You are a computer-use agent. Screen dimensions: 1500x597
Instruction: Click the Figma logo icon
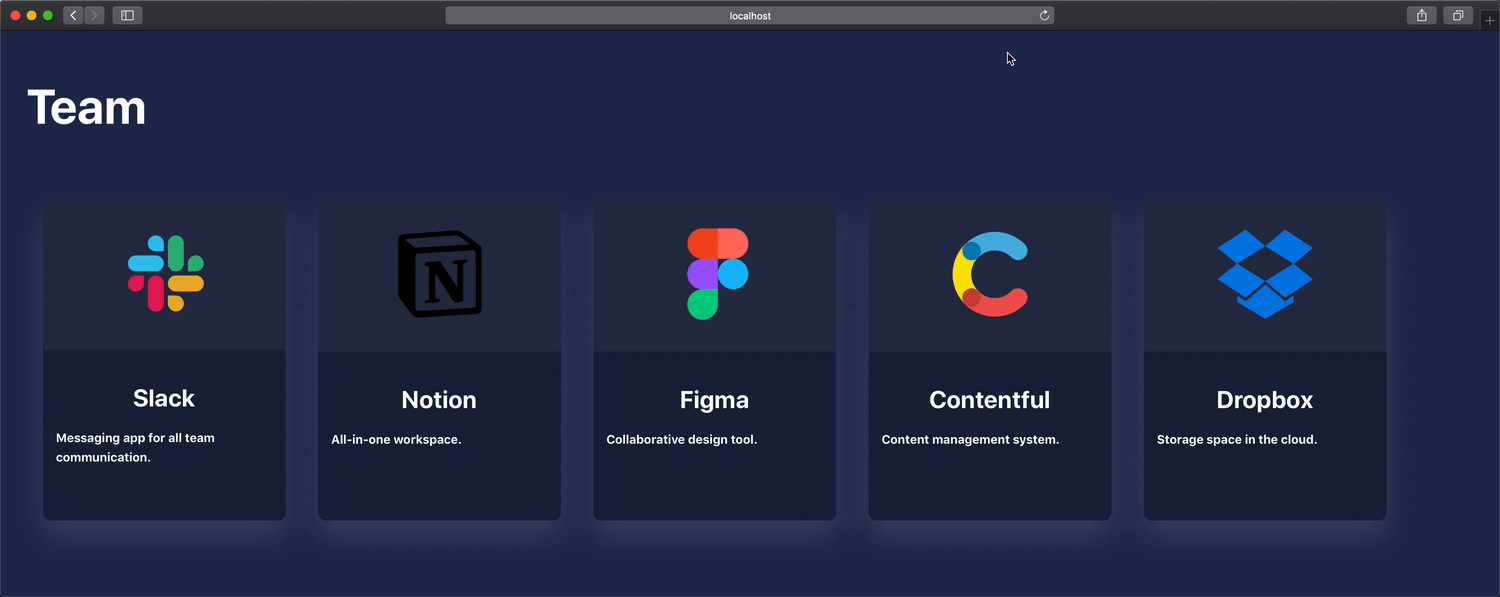pyautogui.click(x=717, y=274)
